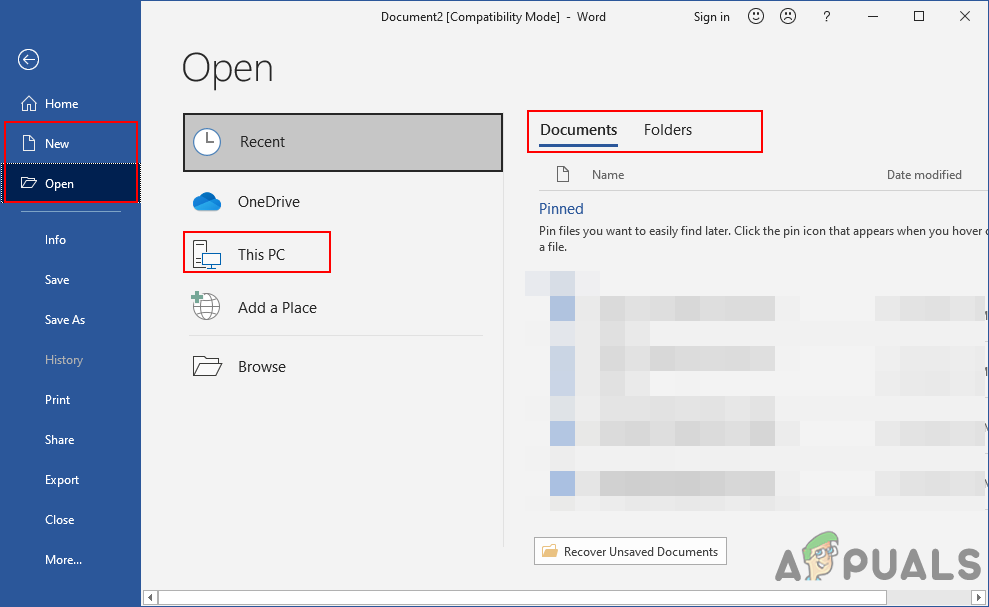Open the New document menu item
The width and height of the screenshot is (989, 607).
pos(57,144)
